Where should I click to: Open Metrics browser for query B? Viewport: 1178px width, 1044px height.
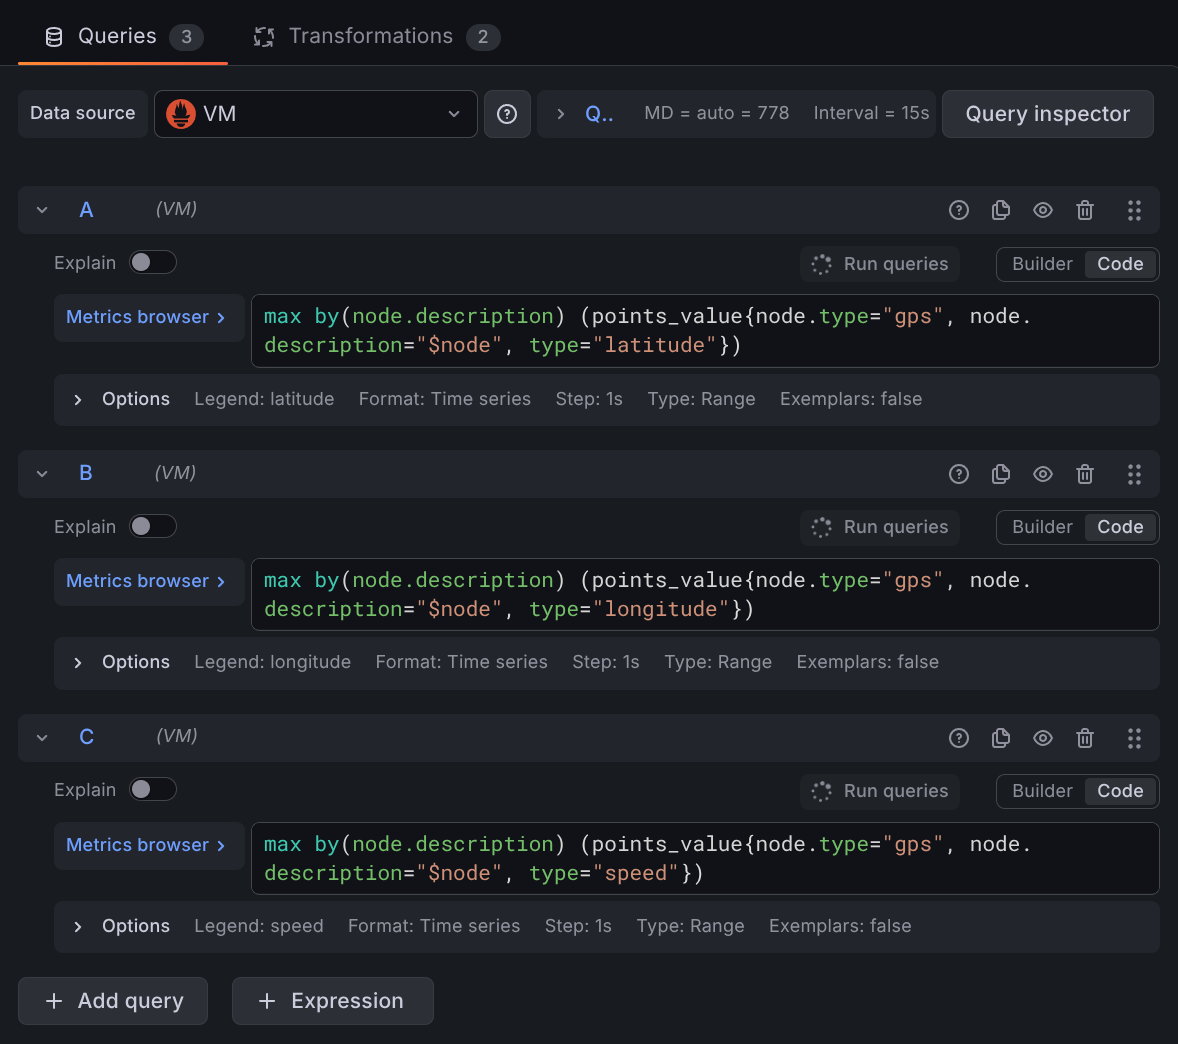tap(149, 581)
